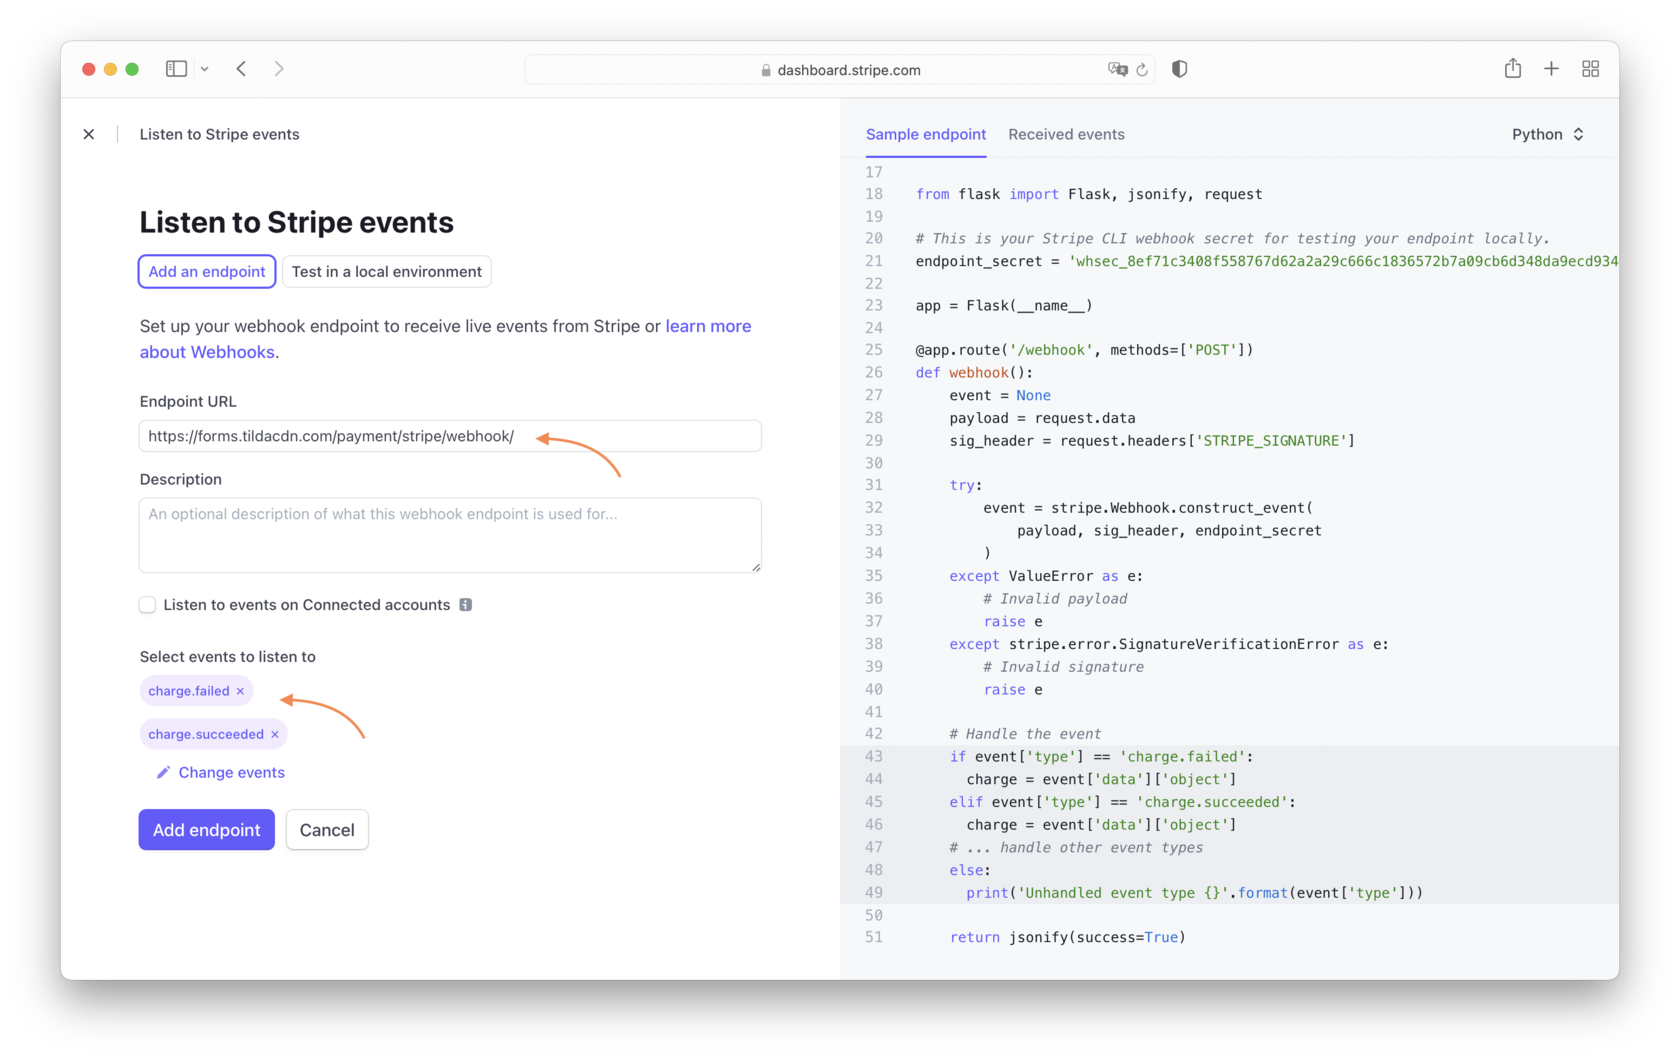1680x1060 pixels.
Task: Click the endpoint_secret code line
Action: (1266, 261)
